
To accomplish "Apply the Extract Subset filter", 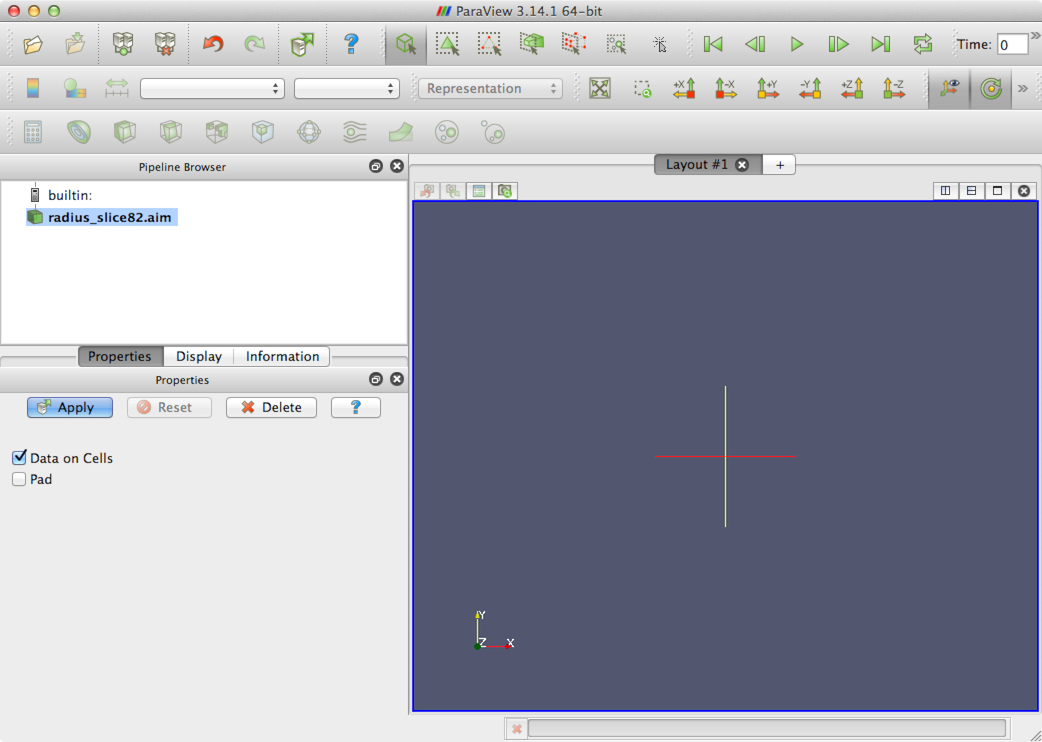I will pyautogui.click(x=263, y=132).
